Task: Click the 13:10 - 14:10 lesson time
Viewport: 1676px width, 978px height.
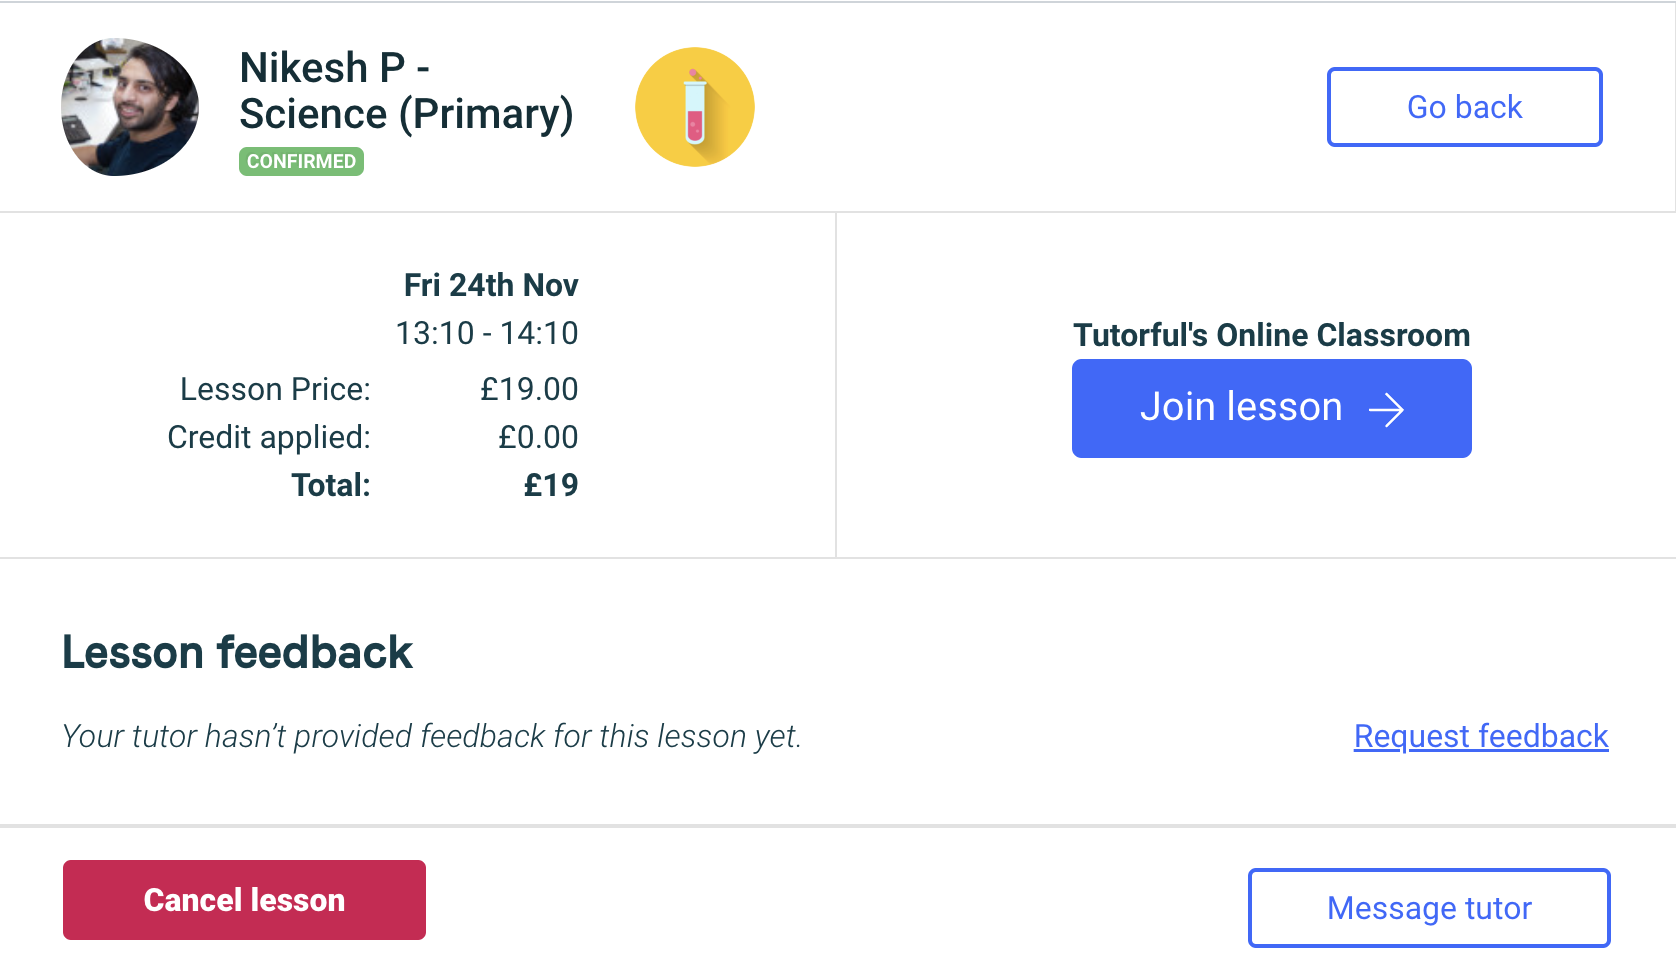Action: coord(487,333)
